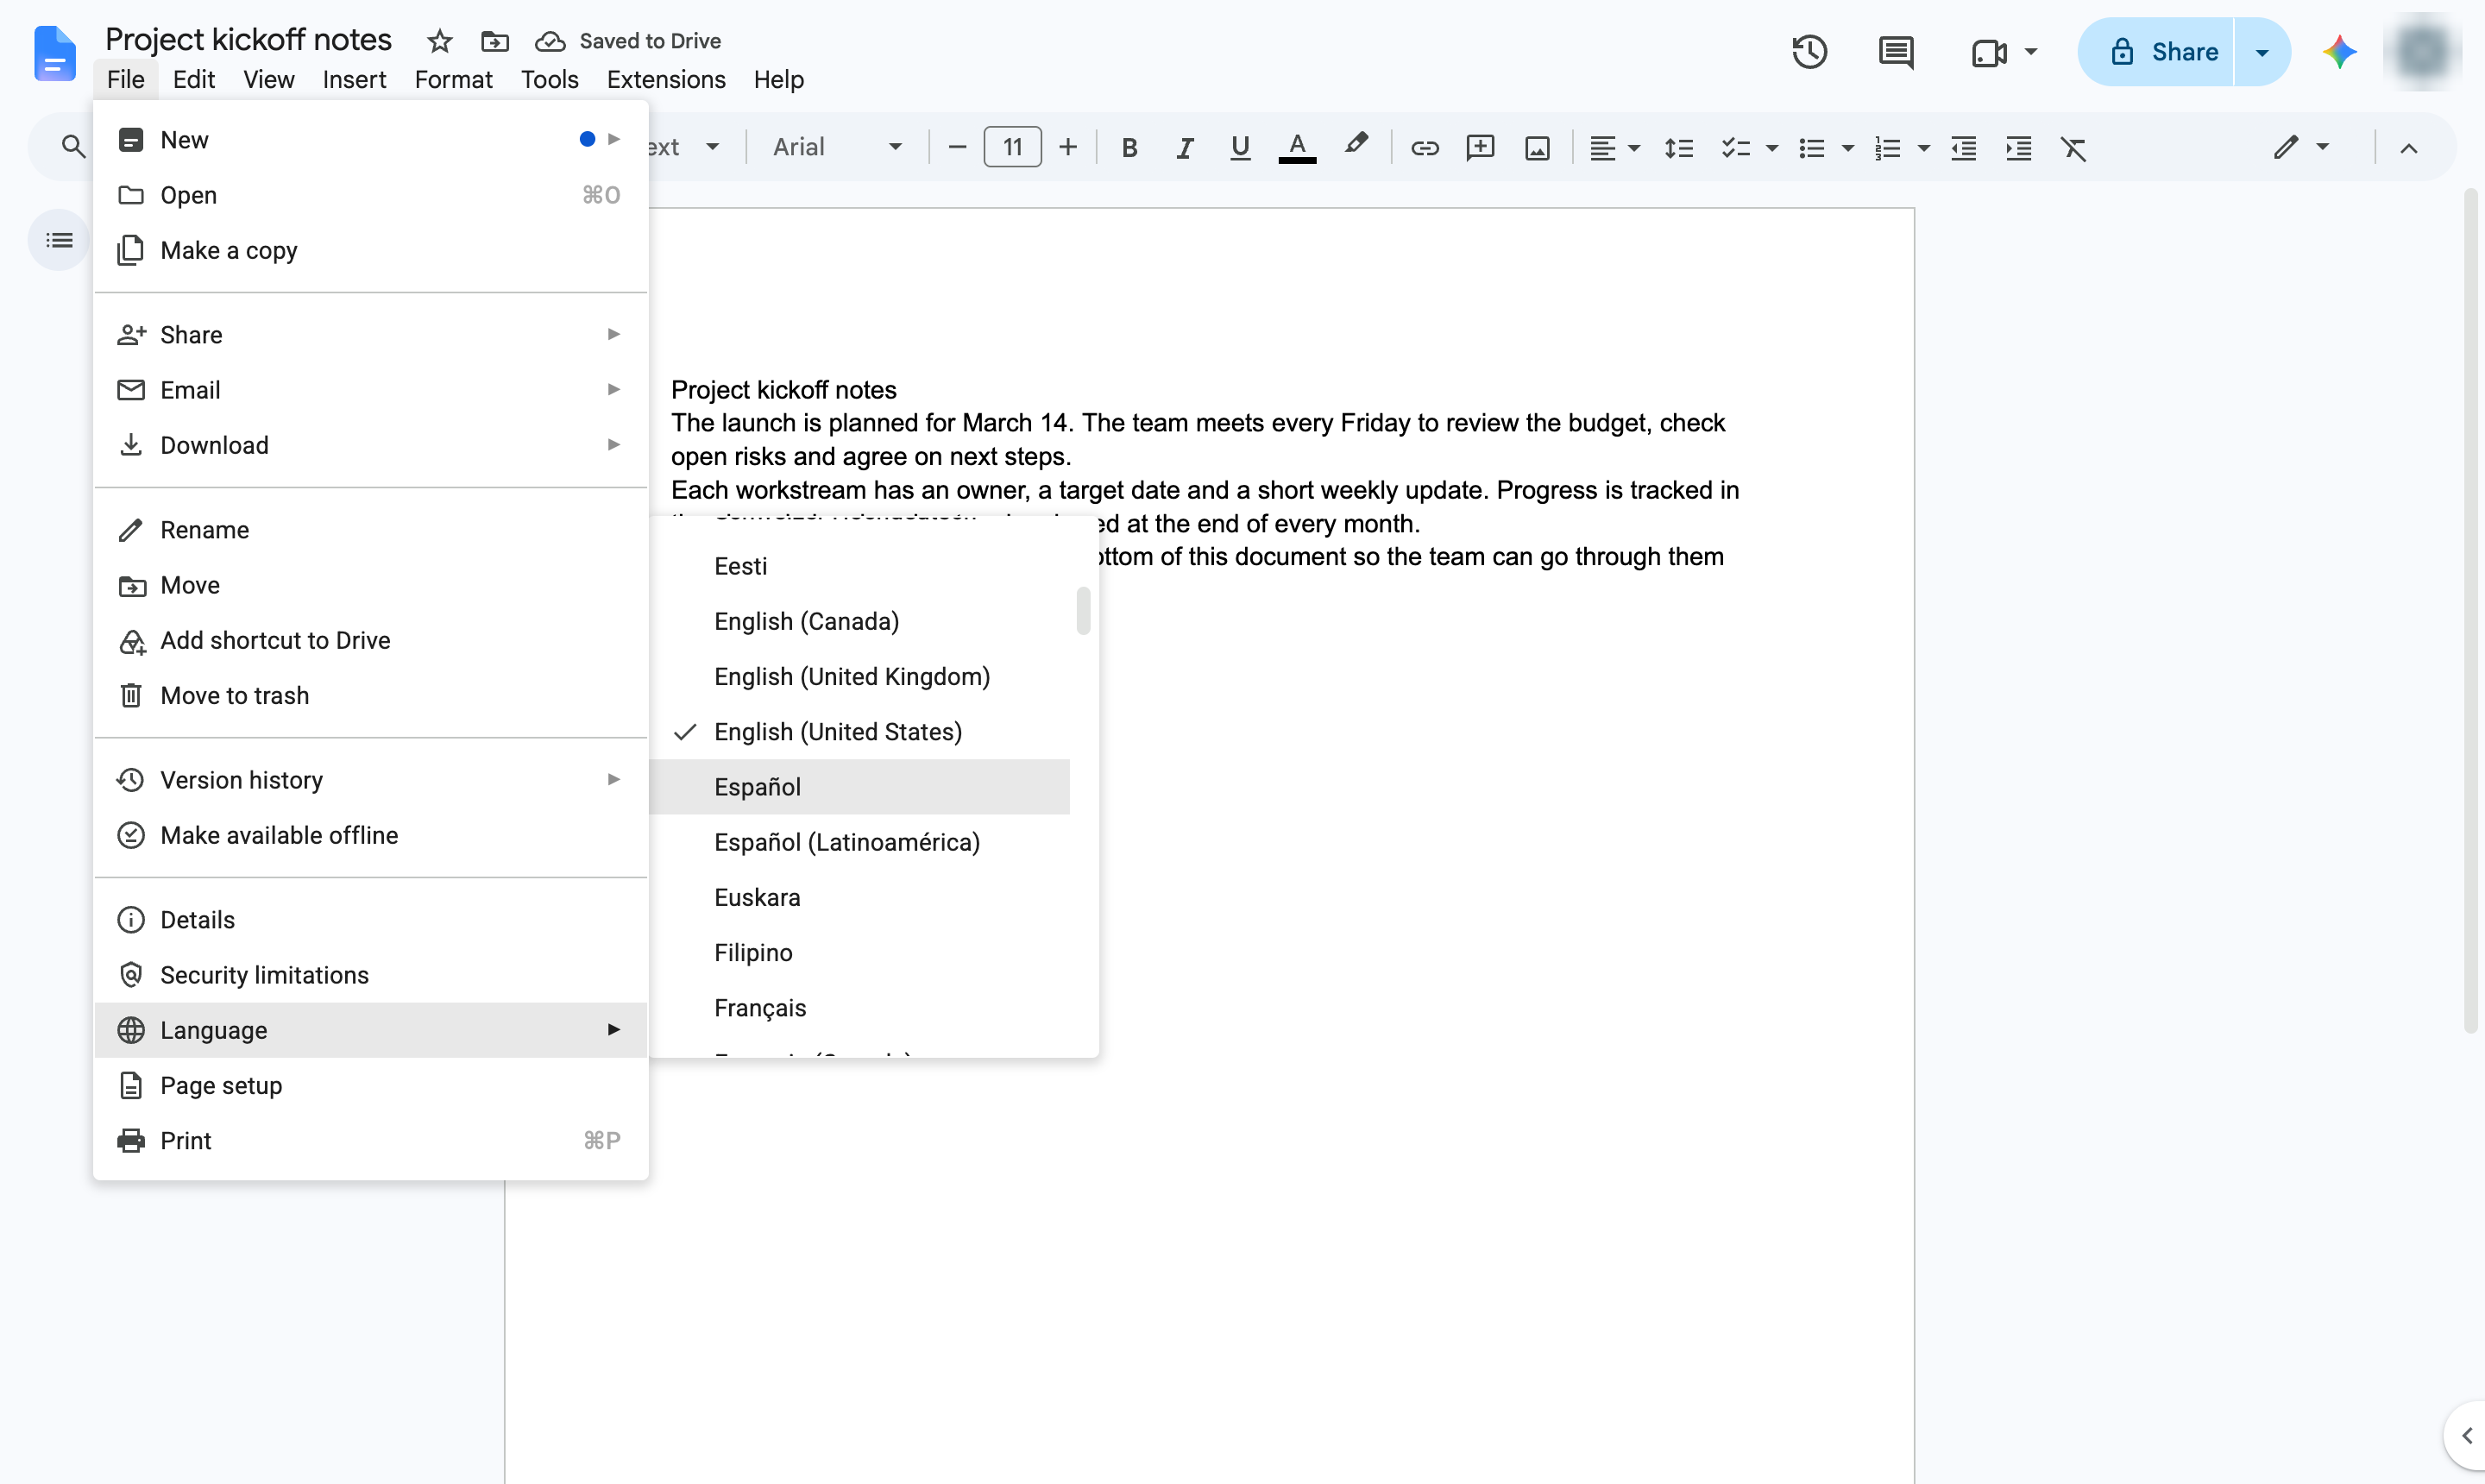Click the language list scrollbar thumb
2485x1484 pixels.
[x=1083, y=610]
